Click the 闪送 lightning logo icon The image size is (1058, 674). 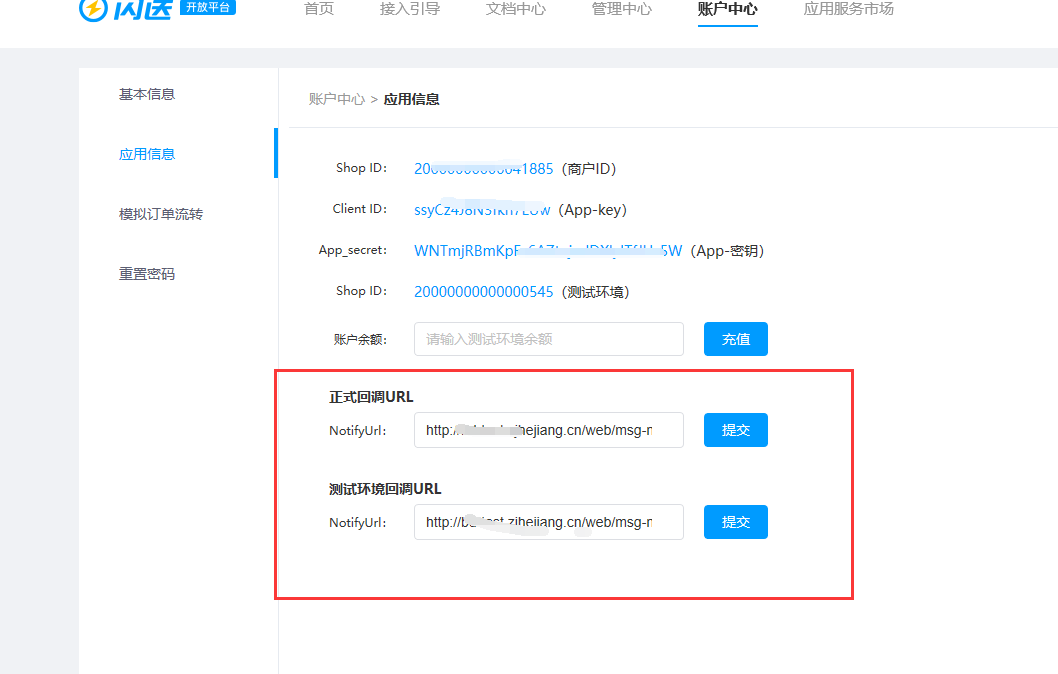pyautogui.click(x=94, y=9)
